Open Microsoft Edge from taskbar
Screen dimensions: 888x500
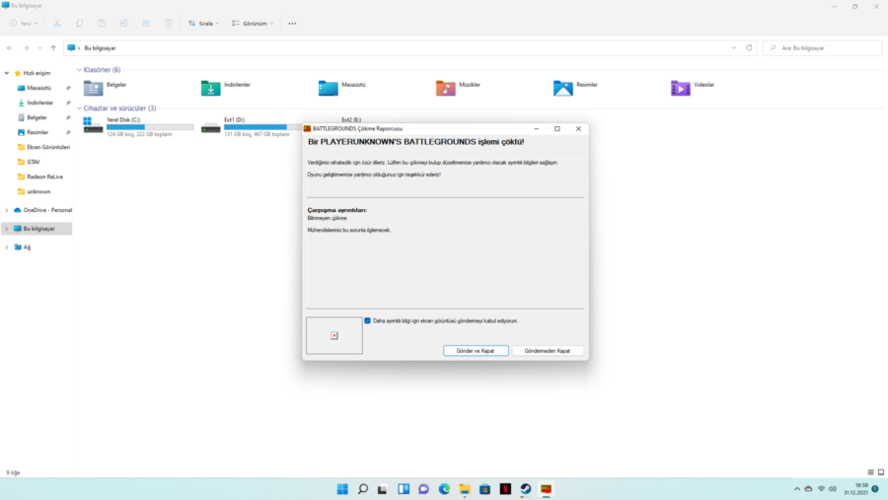(445, 489)
